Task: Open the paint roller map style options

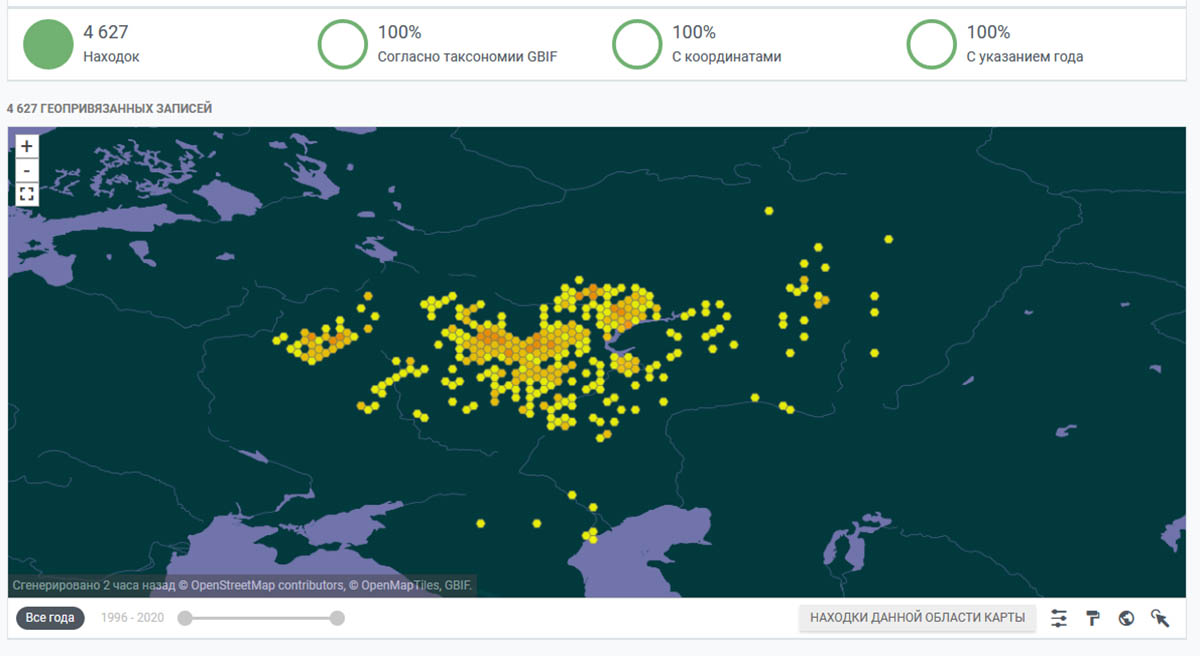Action: (x=1093, y=618)
